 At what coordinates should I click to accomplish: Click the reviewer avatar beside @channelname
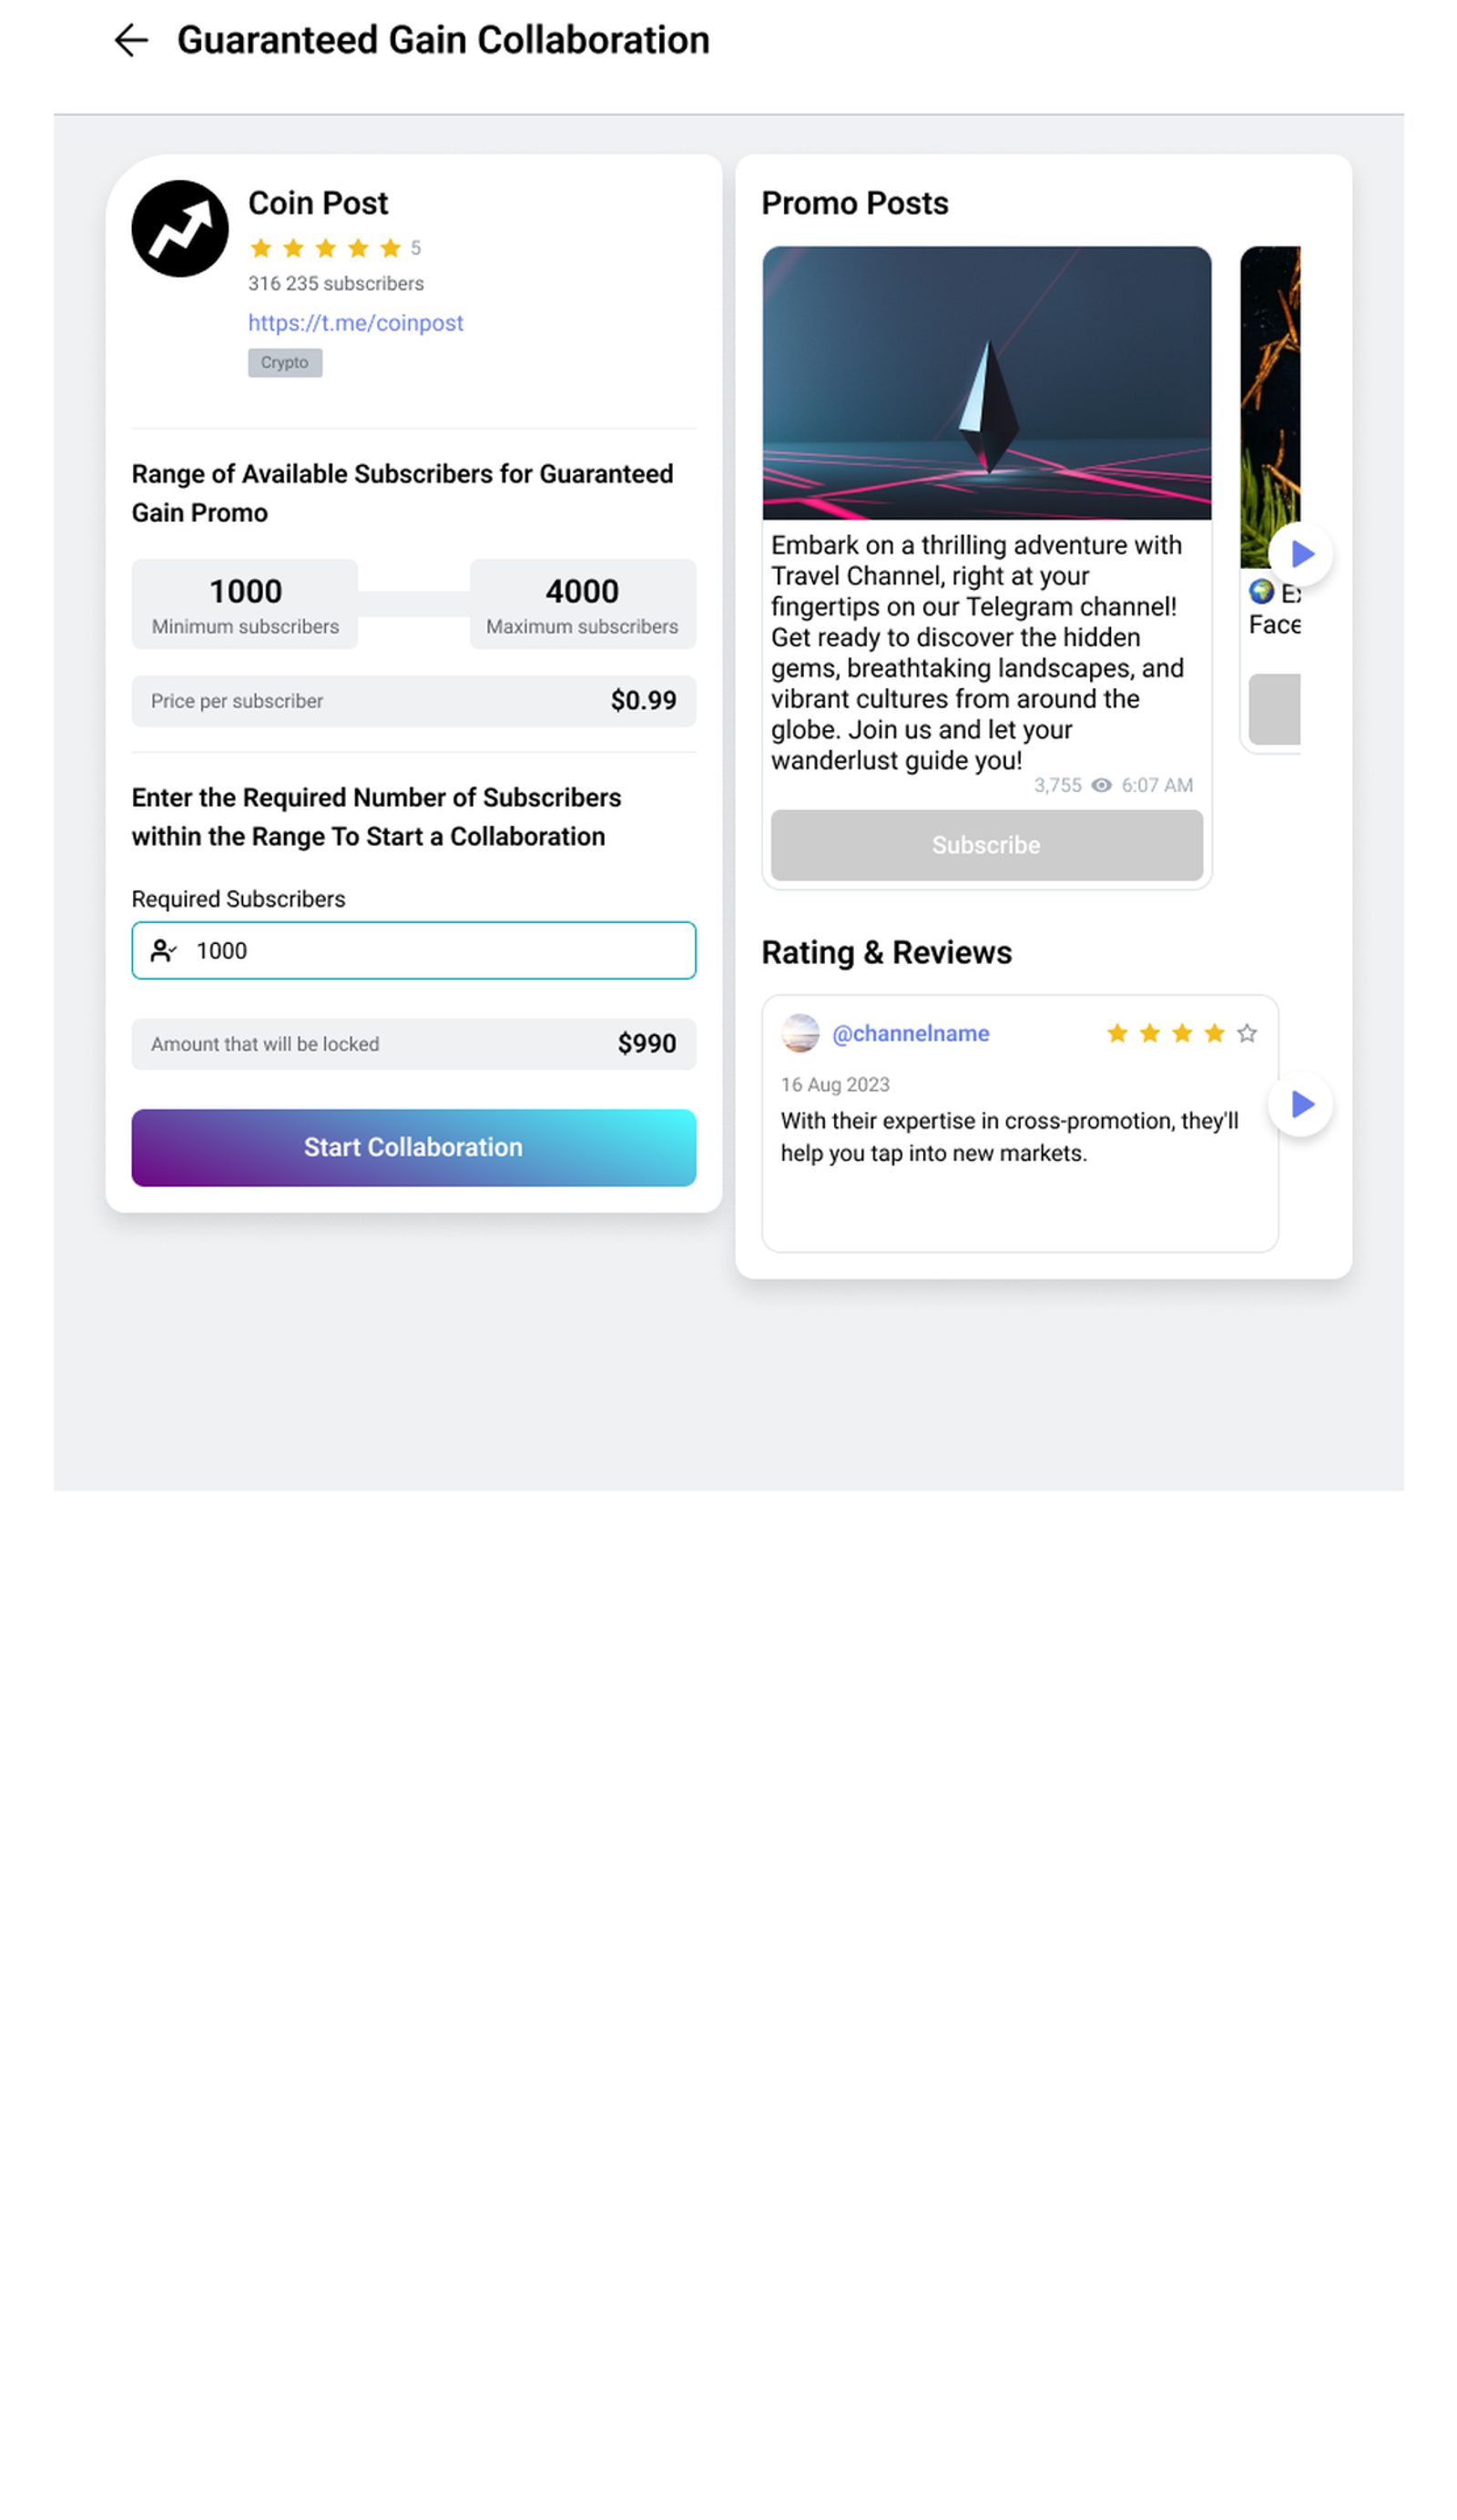pyautogui.click(x=800, y=1033)
